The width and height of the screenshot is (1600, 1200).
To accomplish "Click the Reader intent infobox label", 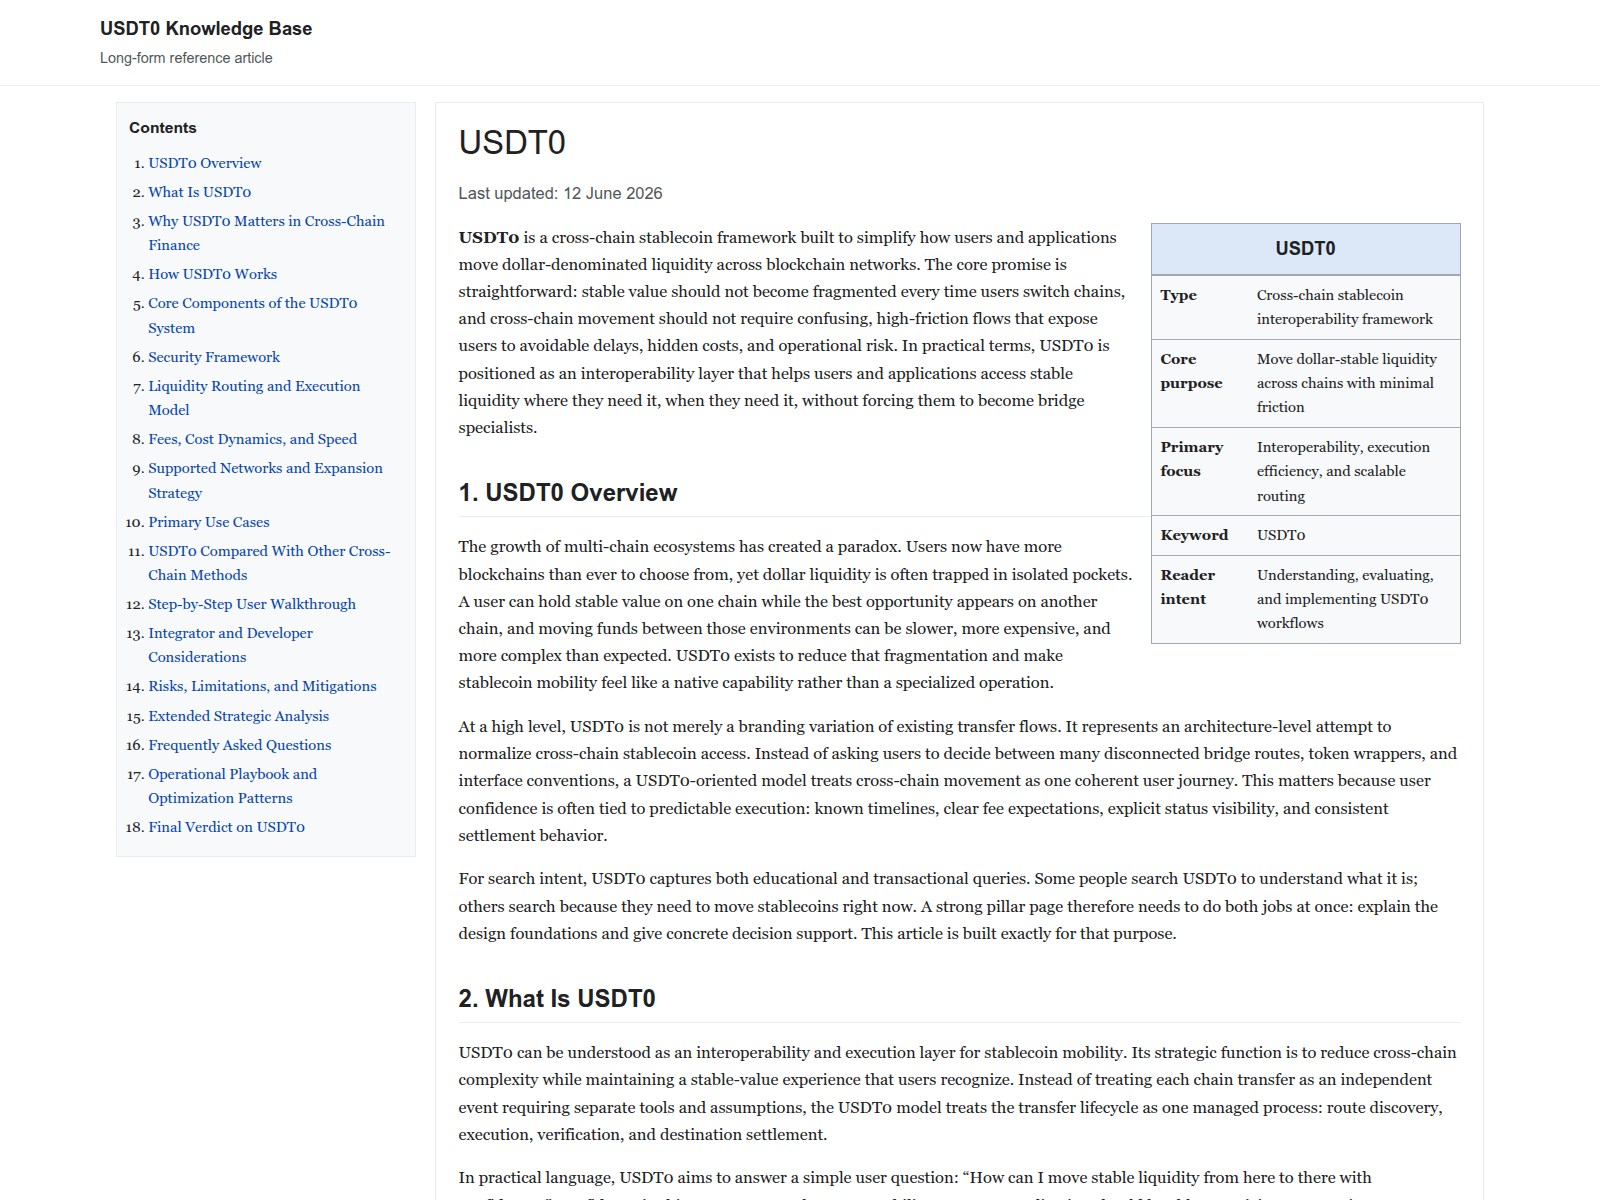I will (x=1187, y=587).
